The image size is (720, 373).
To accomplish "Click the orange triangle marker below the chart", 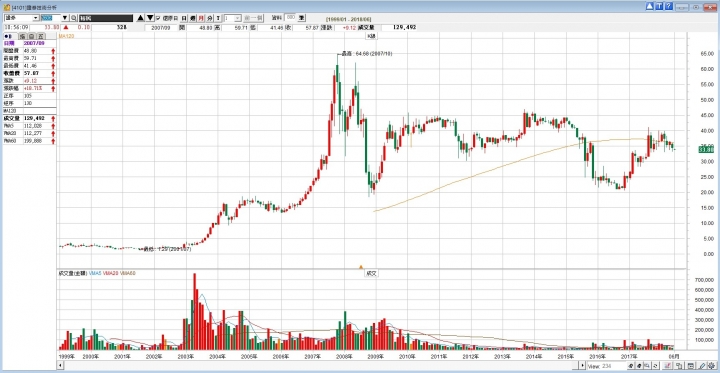I will click(x=361, y=266).
